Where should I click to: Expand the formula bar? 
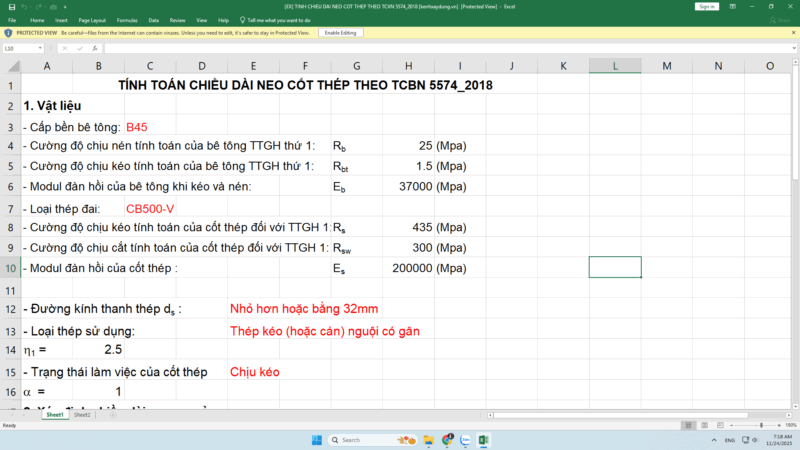click(793, 47)
